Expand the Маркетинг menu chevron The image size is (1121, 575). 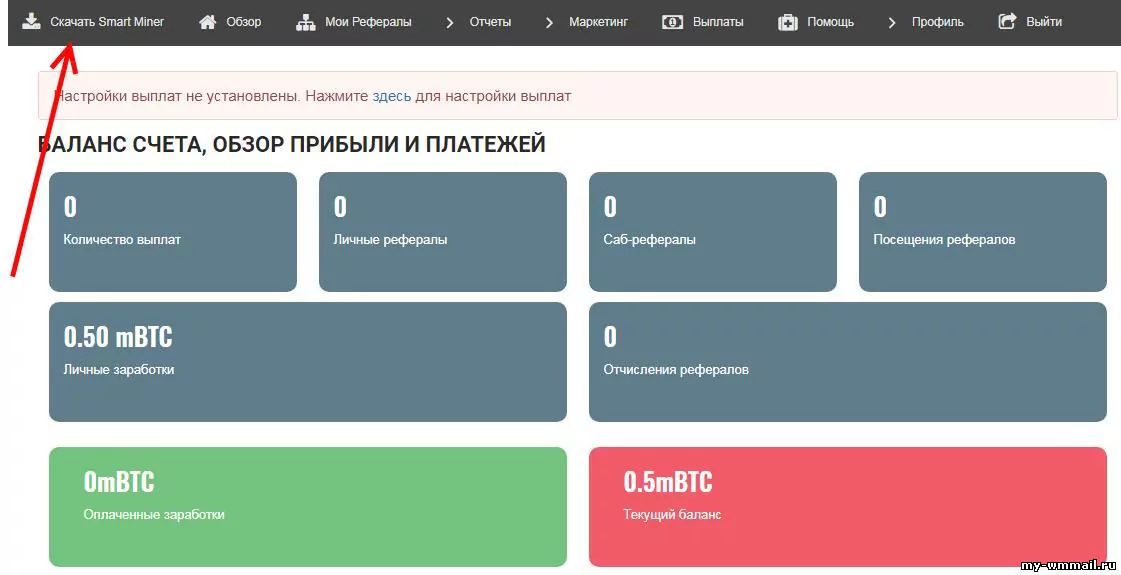coord(549,22)
